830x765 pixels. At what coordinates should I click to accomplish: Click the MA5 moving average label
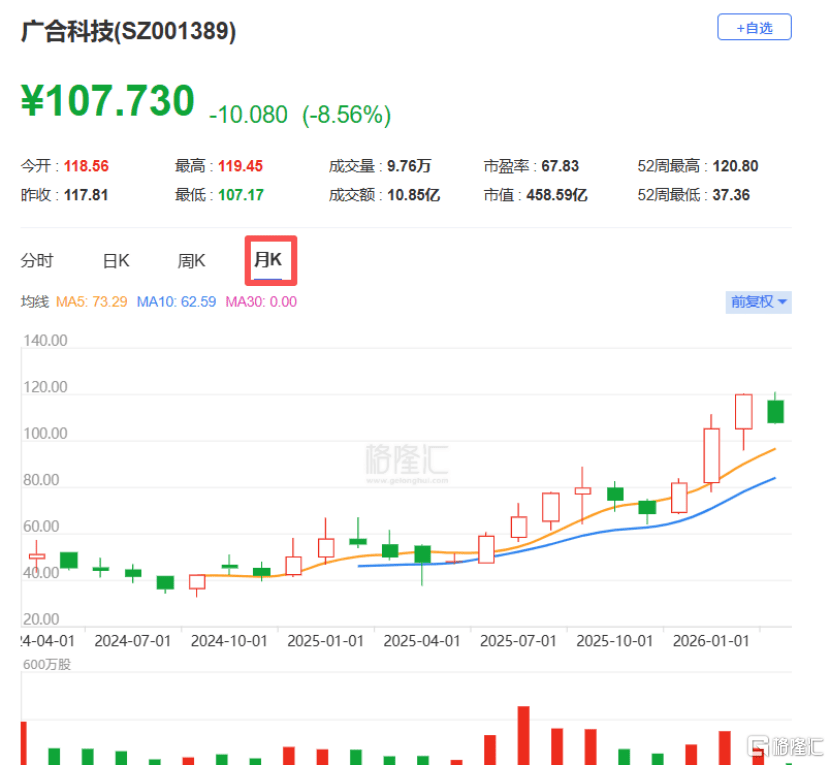[91, 302]
